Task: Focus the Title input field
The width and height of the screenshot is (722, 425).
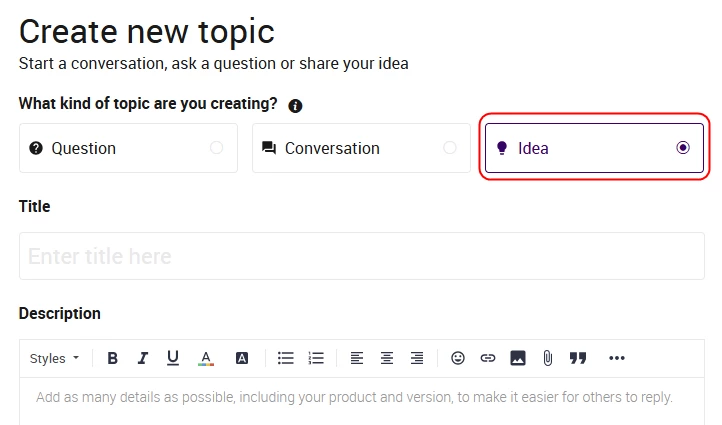Action: (x=362, y=256)
